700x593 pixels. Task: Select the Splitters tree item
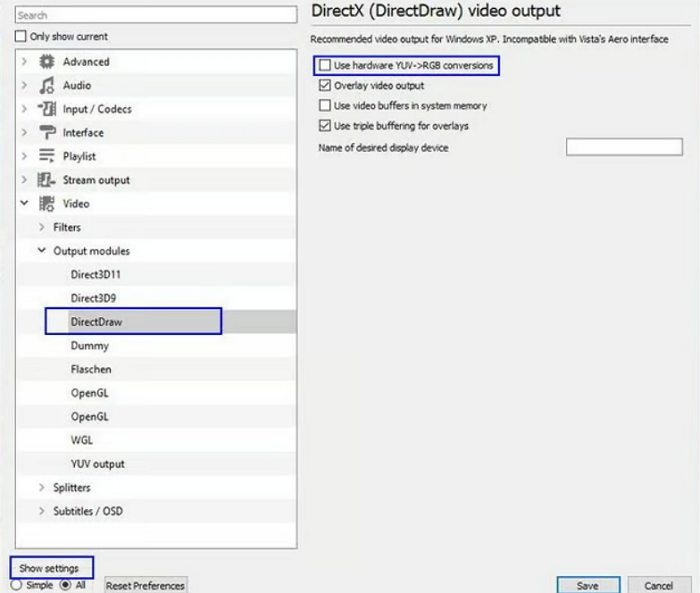point(72,488)
